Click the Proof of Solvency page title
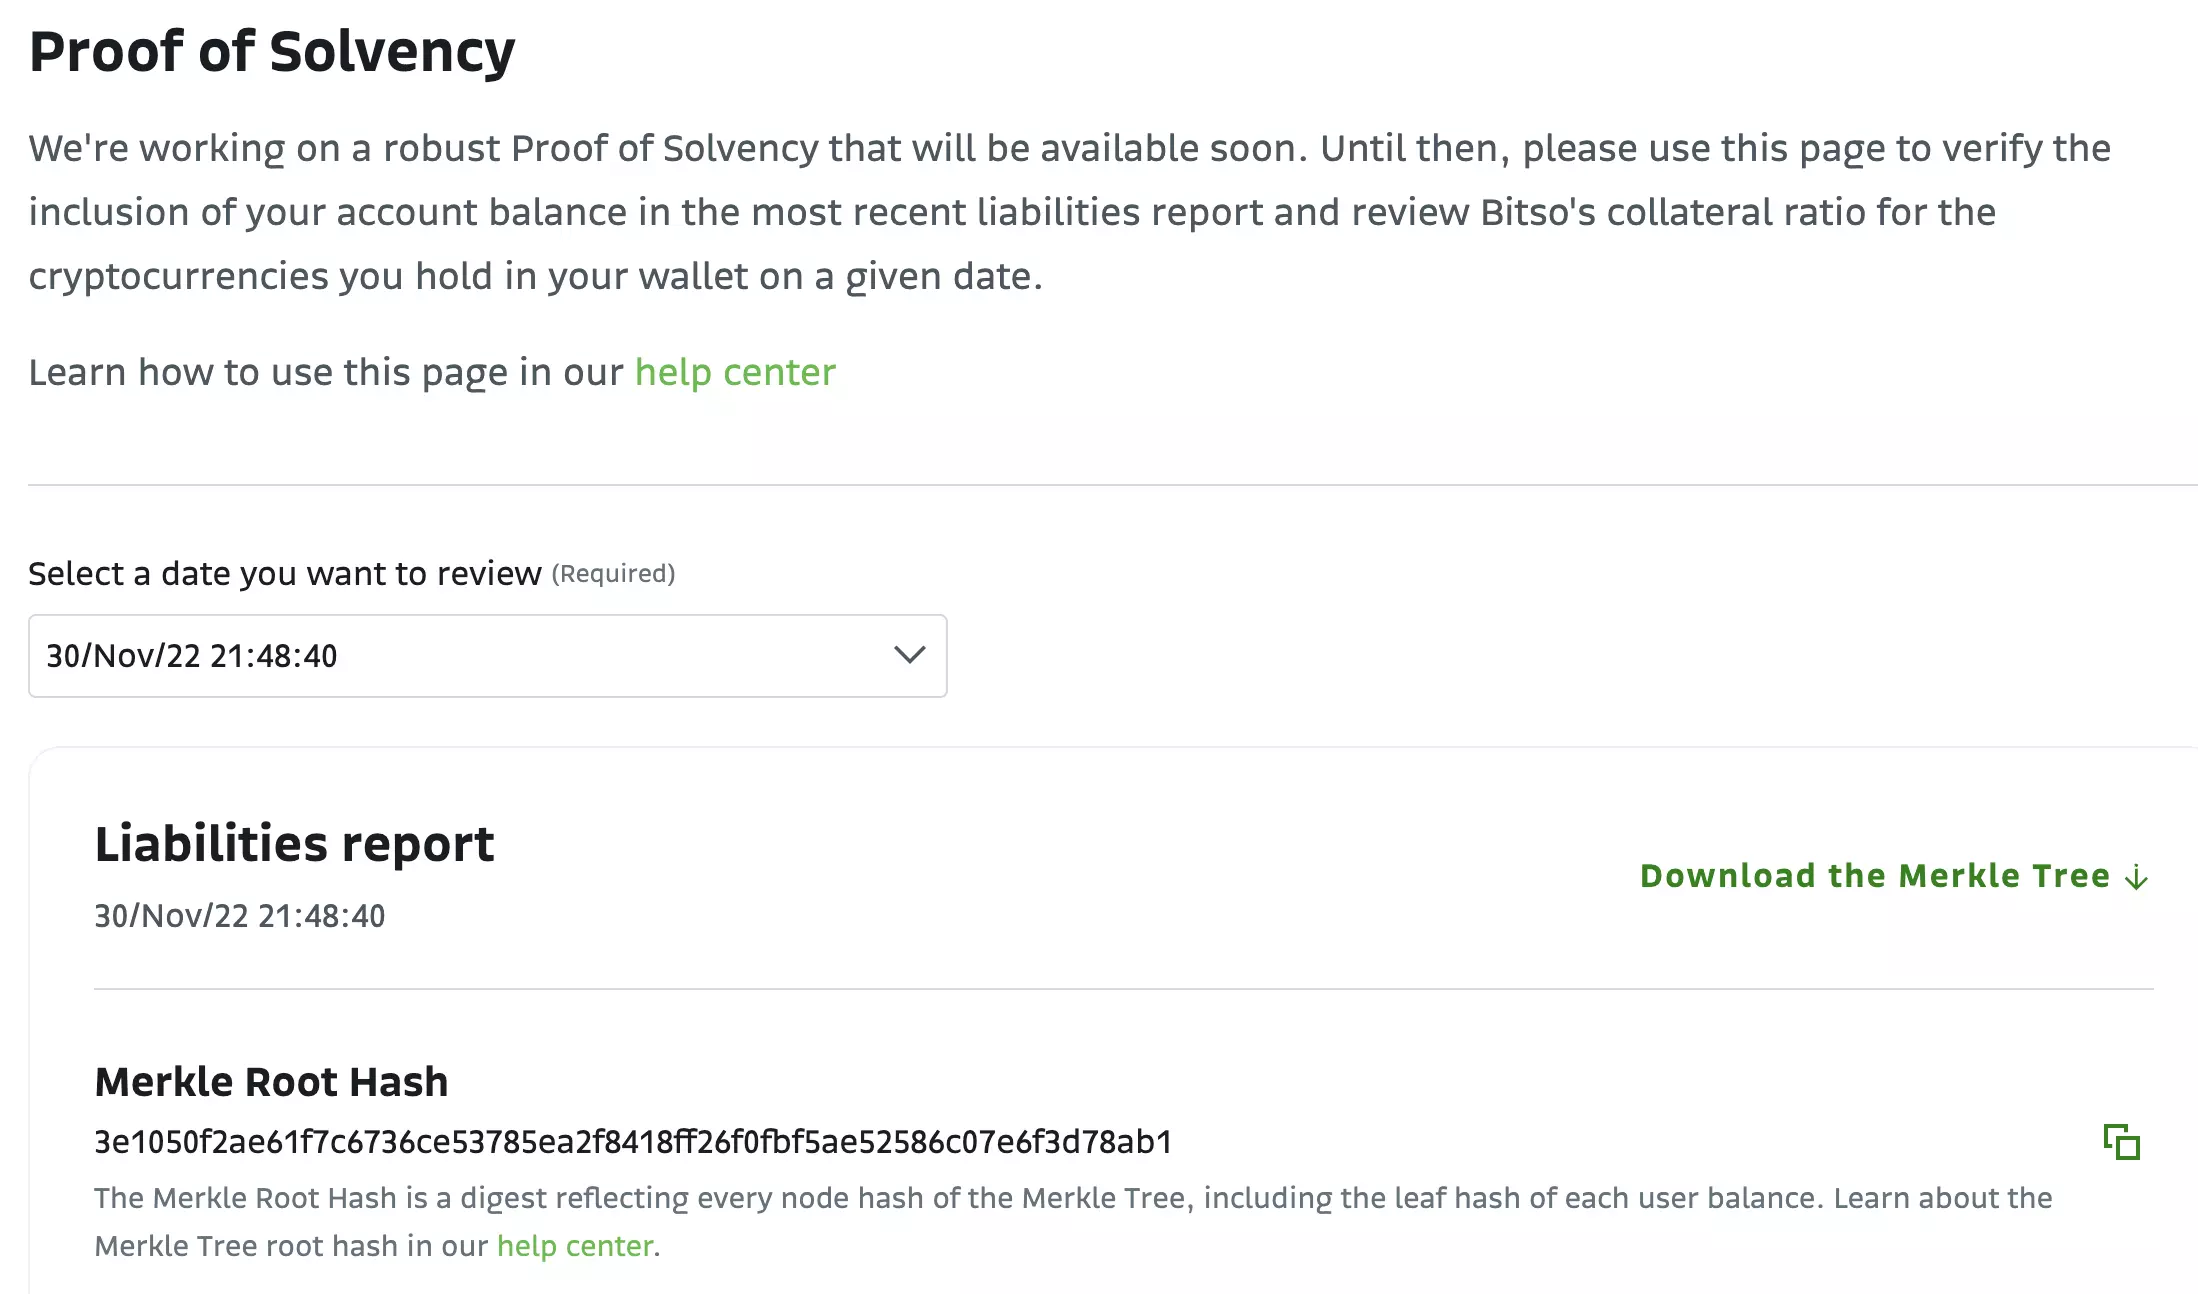2198x1294 pixels. tap(272, 51)
